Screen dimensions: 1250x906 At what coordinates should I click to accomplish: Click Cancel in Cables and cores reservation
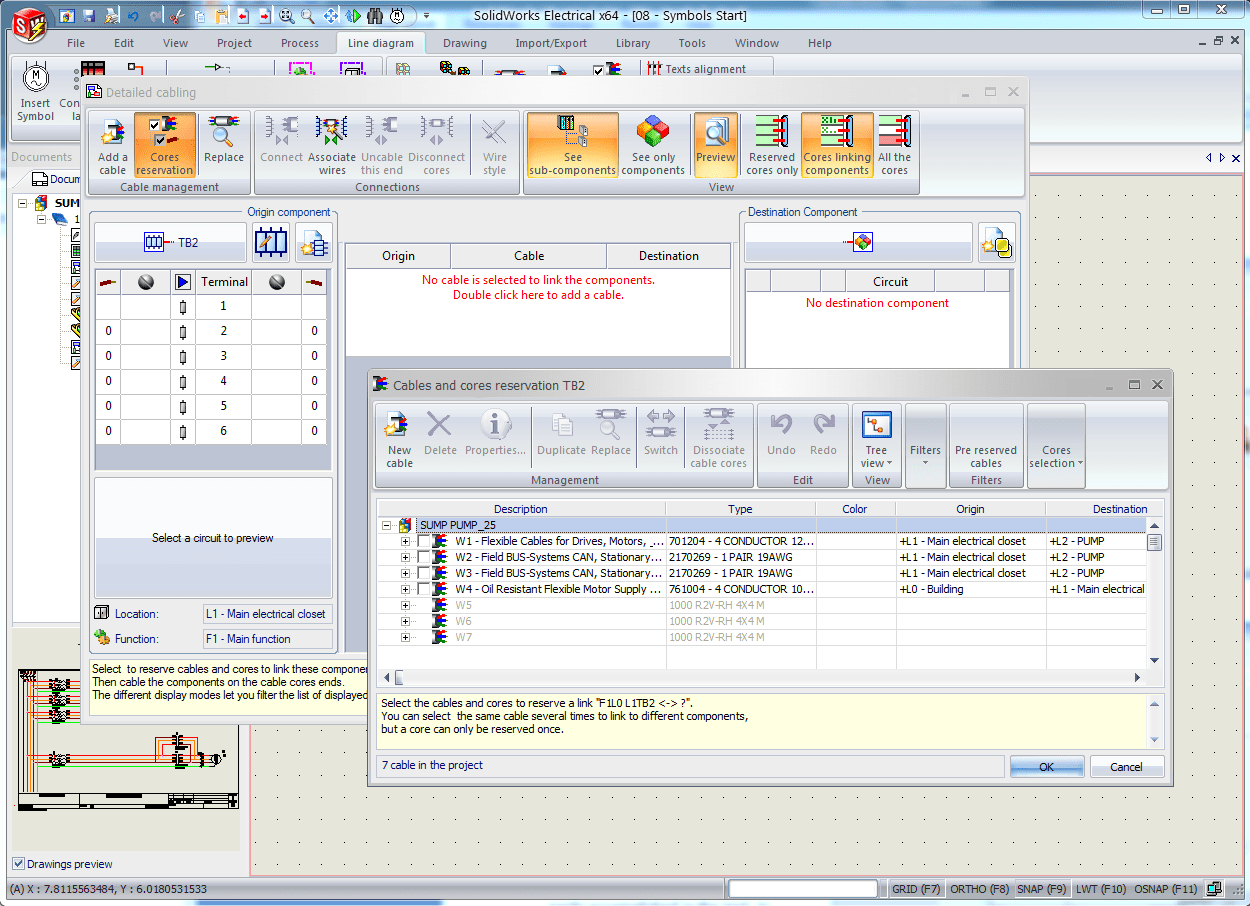1126,767
